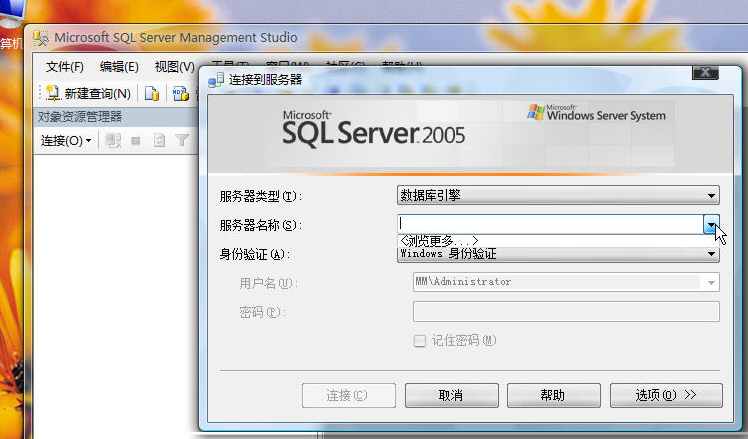Click the 新建查询 (New Query) toolbar button
The image size is (748, 439).
click(x=89, y=93)
